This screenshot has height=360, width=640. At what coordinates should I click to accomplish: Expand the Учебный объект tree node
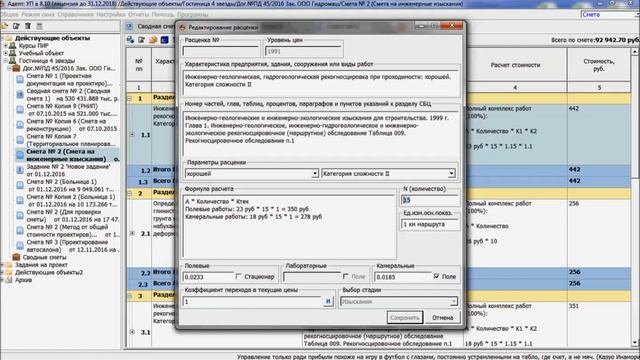click(6, 53)
